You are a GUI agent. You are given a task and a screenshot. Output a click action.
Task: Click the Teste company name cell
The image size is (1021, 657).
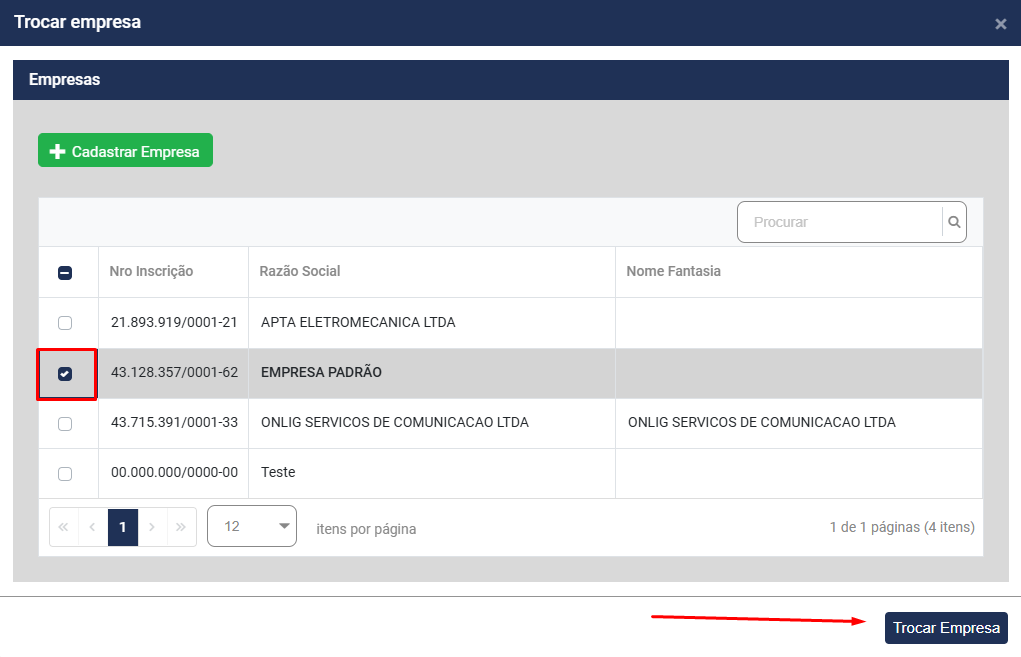coord(278,473)
